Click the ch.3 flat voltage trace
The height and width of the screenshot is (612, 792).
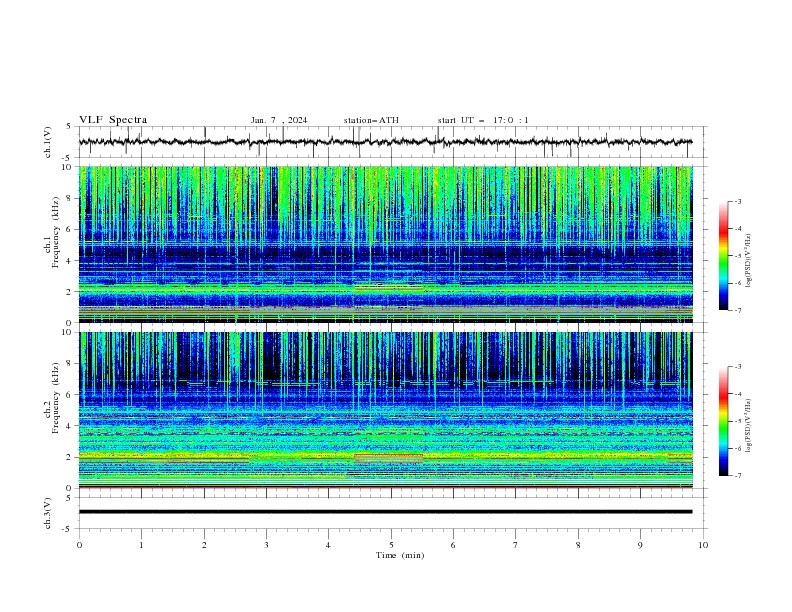click(x=385, y=512)
